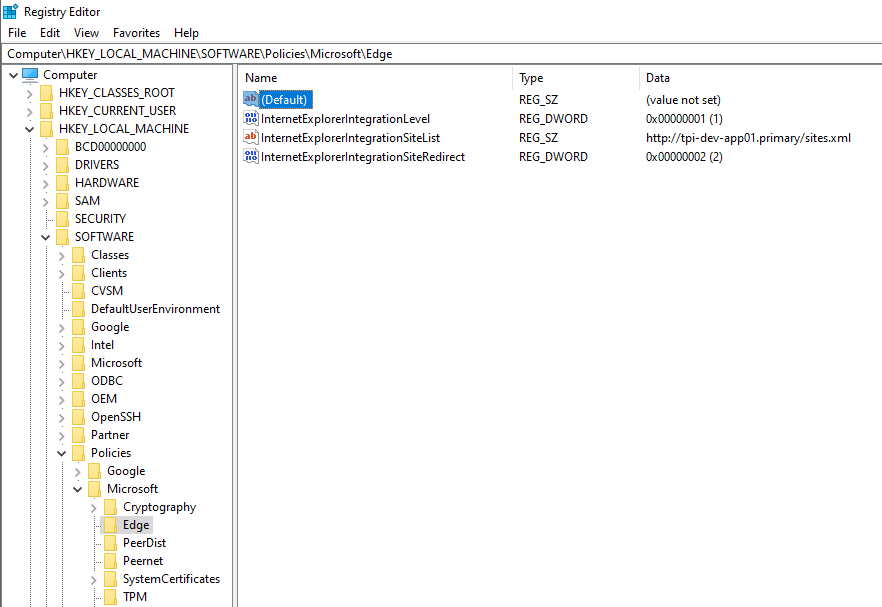Select the DefaultUserEnvironment key
Screen dimensions: 882x607
point(155,309)
